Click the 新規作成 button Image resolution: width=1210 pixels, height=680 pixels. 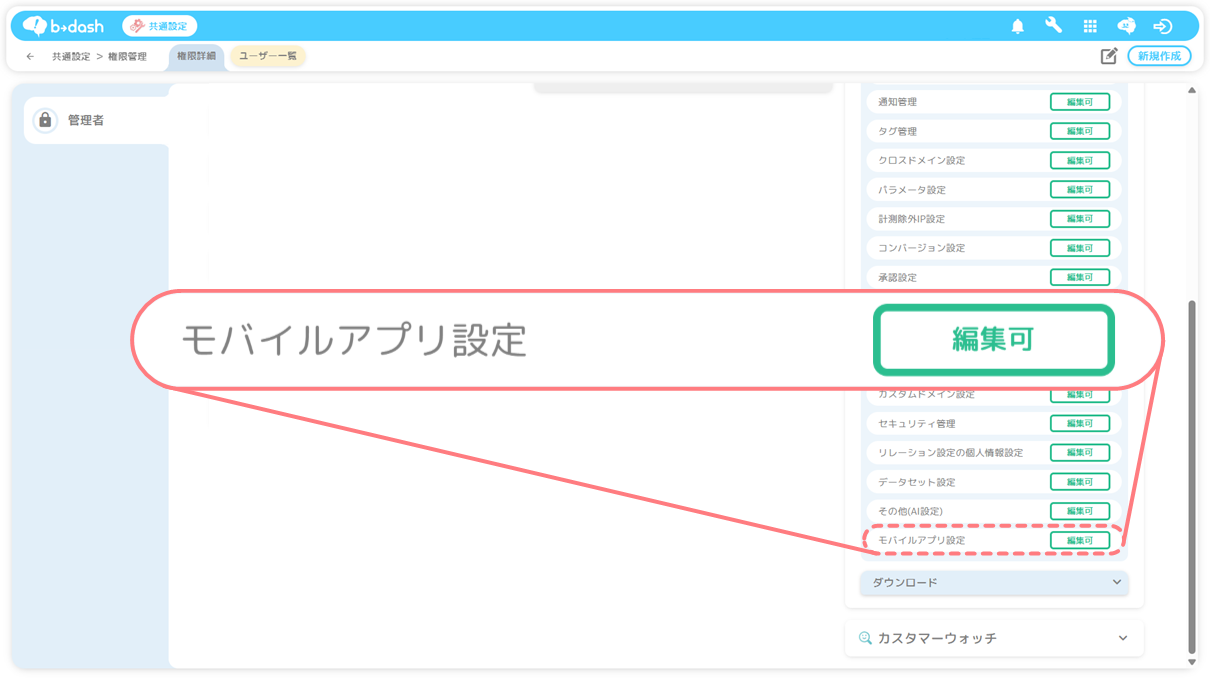click(x=1159, y=56)
